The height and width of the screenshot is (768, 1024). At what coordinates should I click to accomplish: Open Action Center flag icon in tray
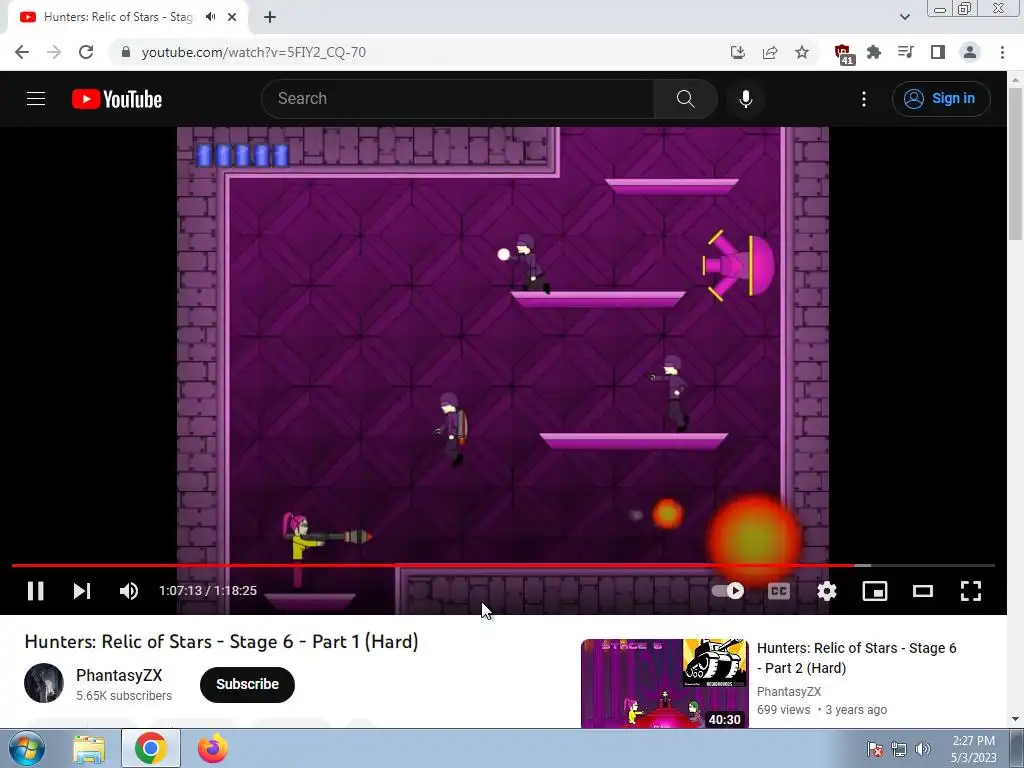[x=874, y=749]
